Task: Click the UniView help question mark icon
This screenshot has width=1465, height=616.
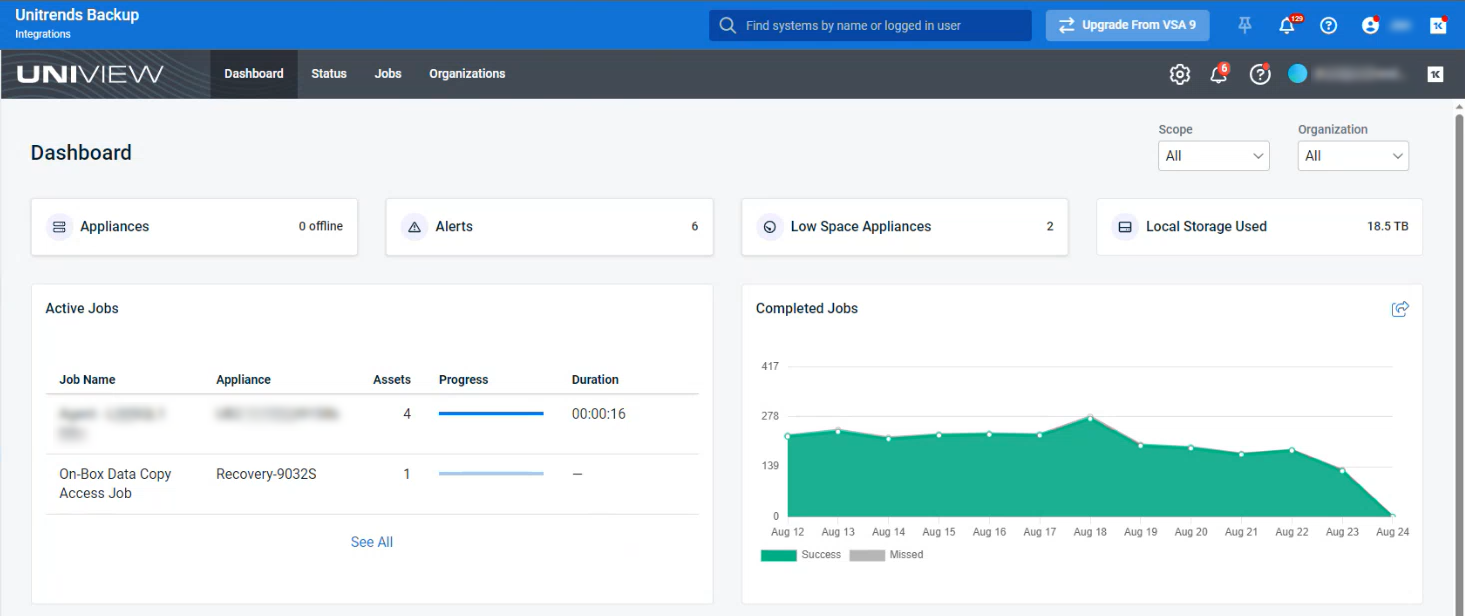Action: pos(1260,74)
